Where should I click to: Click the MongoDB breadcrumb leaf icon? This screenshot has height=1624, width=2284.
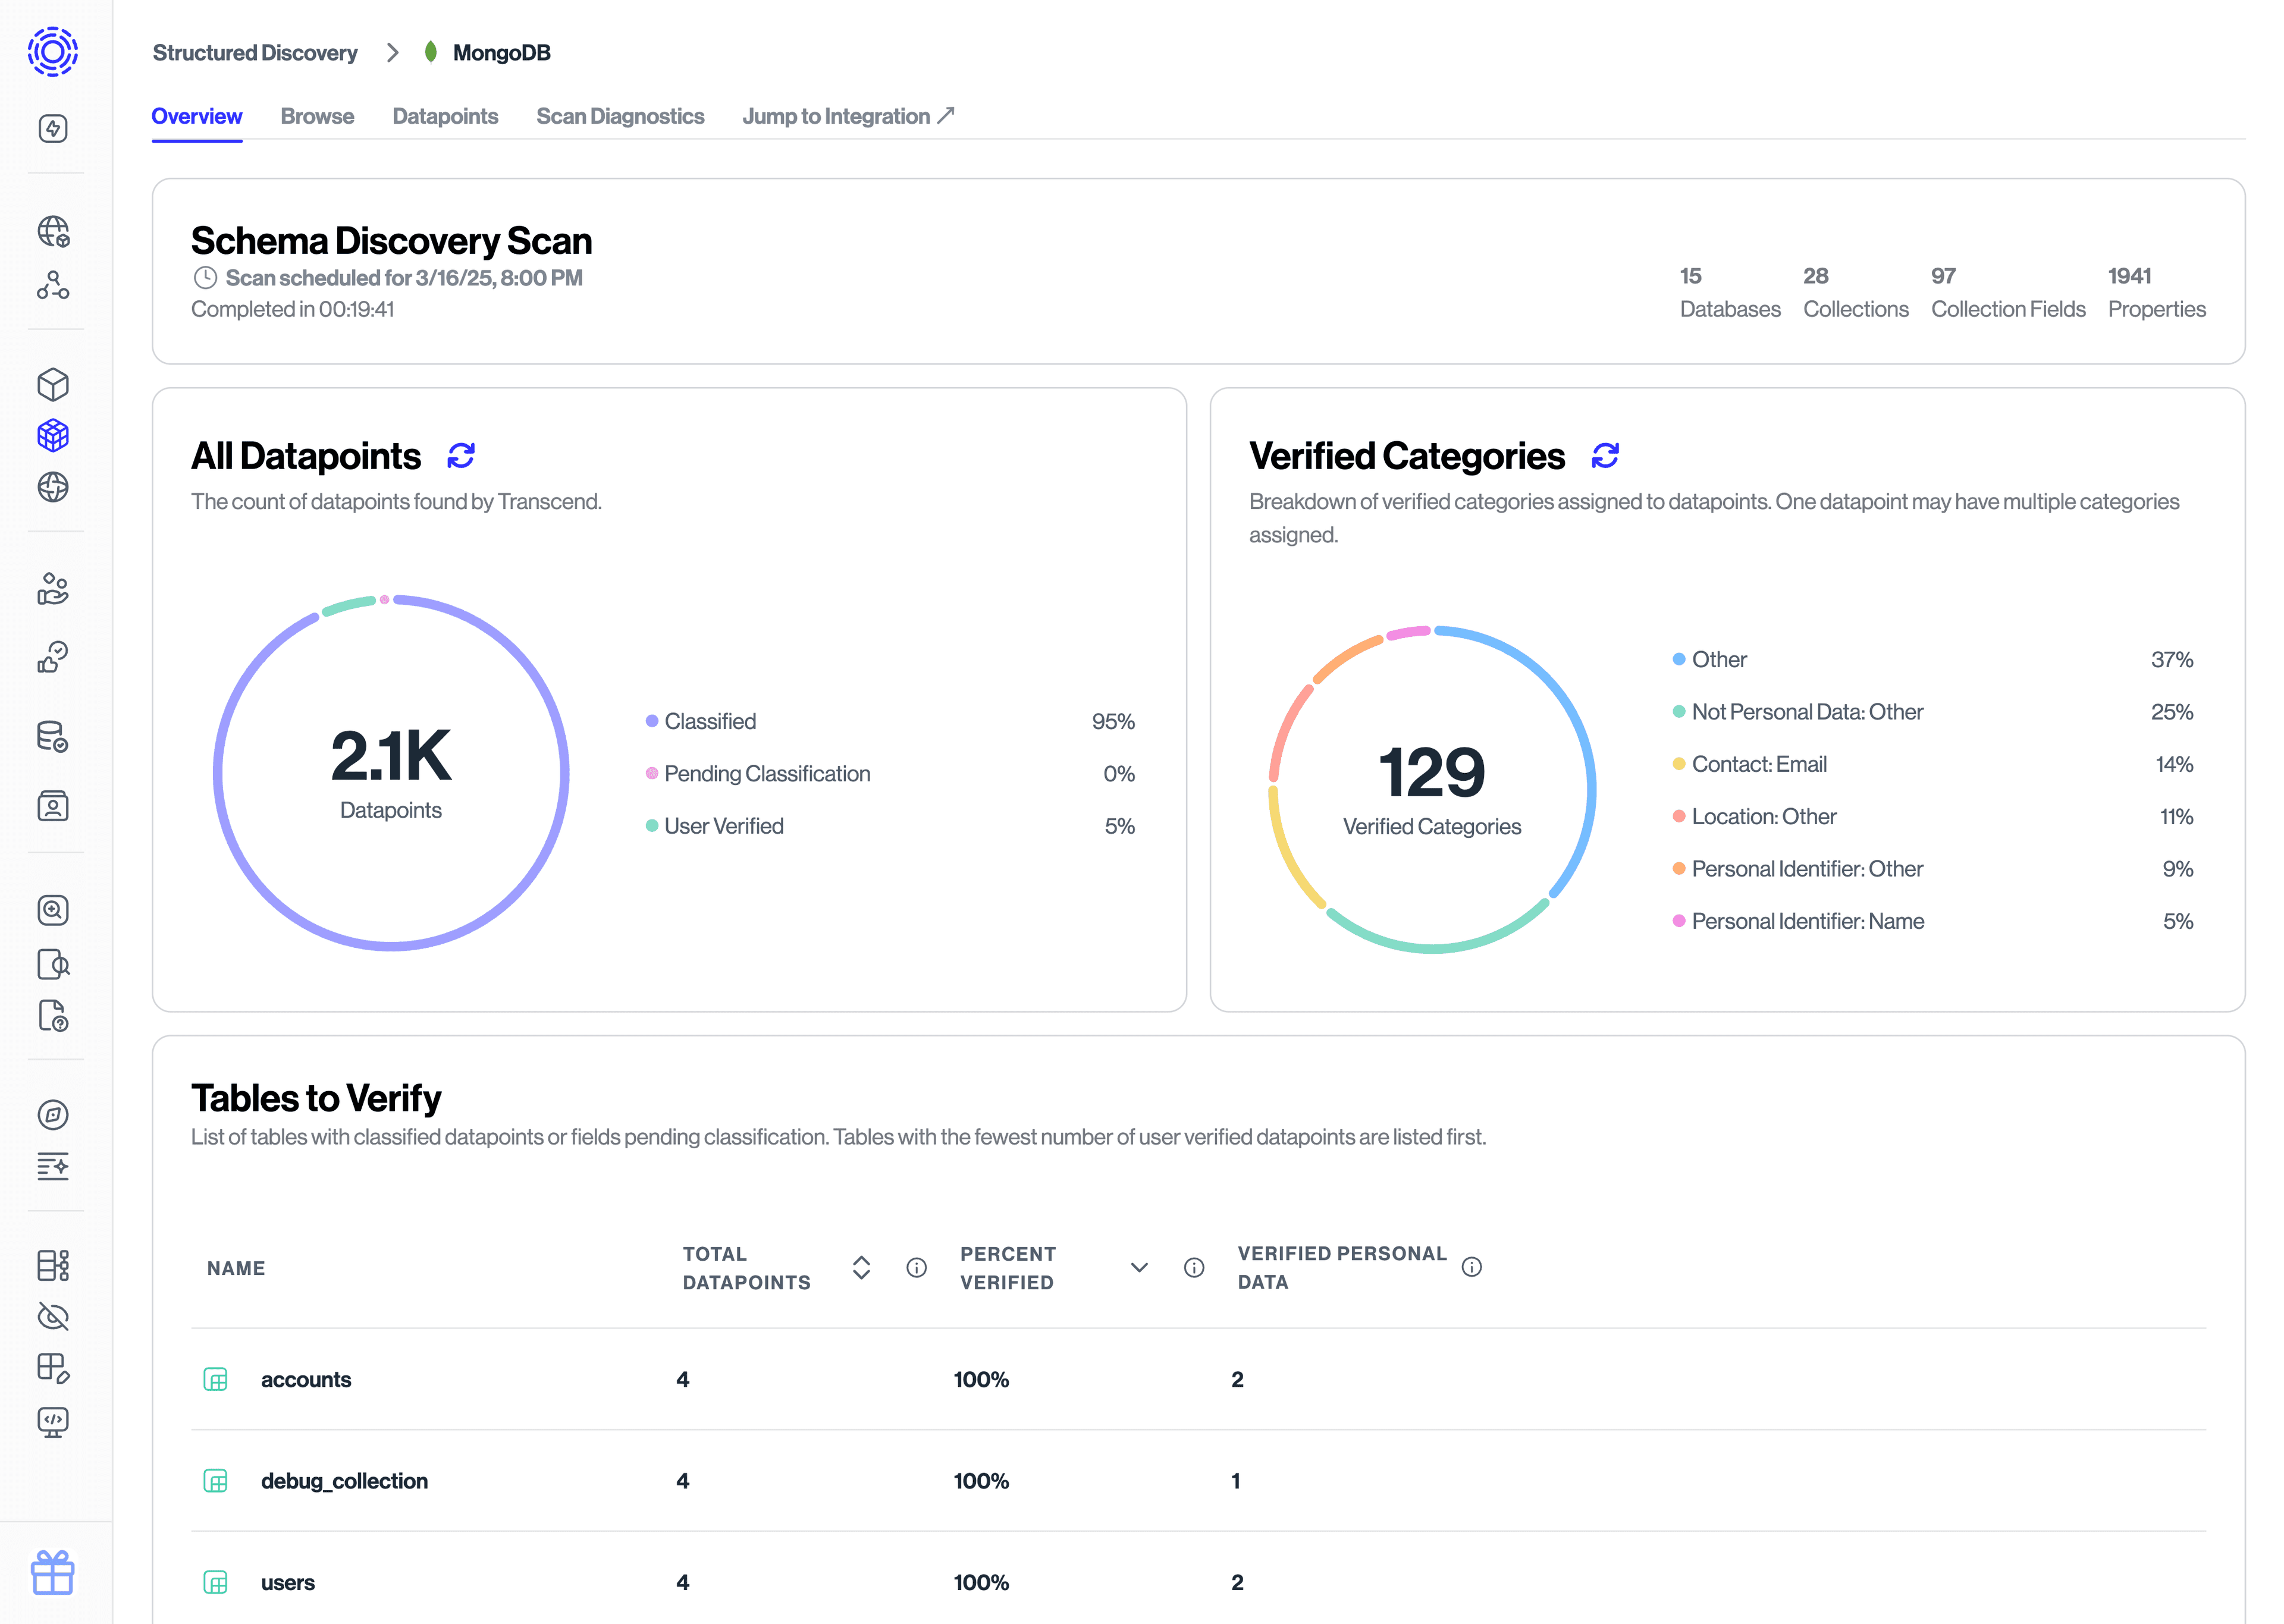pyautogui.click(x=430, y=52)
